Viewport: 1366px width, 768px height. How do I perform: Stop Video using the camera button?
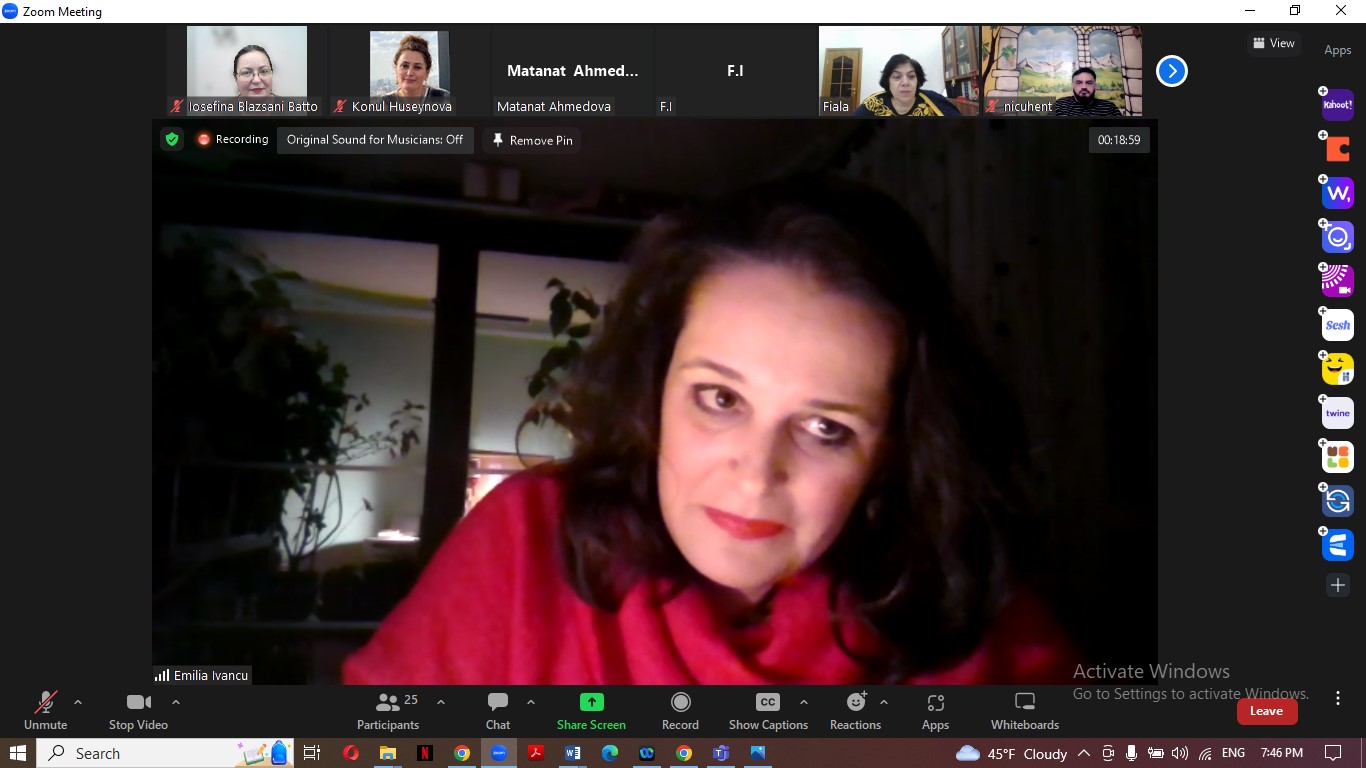[138, 711]
